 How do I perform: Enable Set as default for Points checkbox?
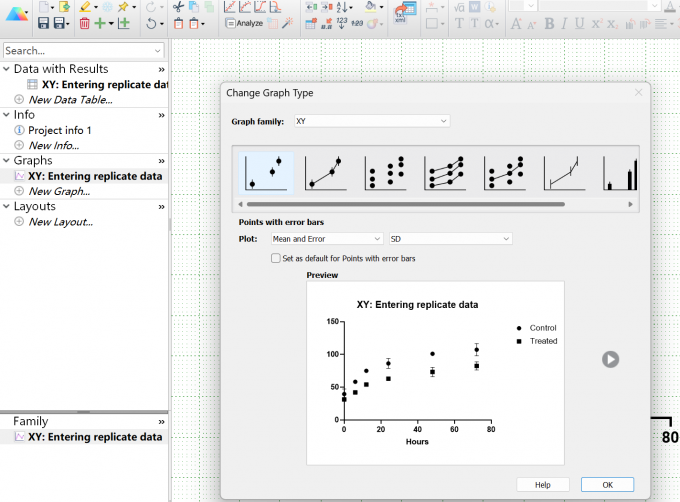click(276, 258)
